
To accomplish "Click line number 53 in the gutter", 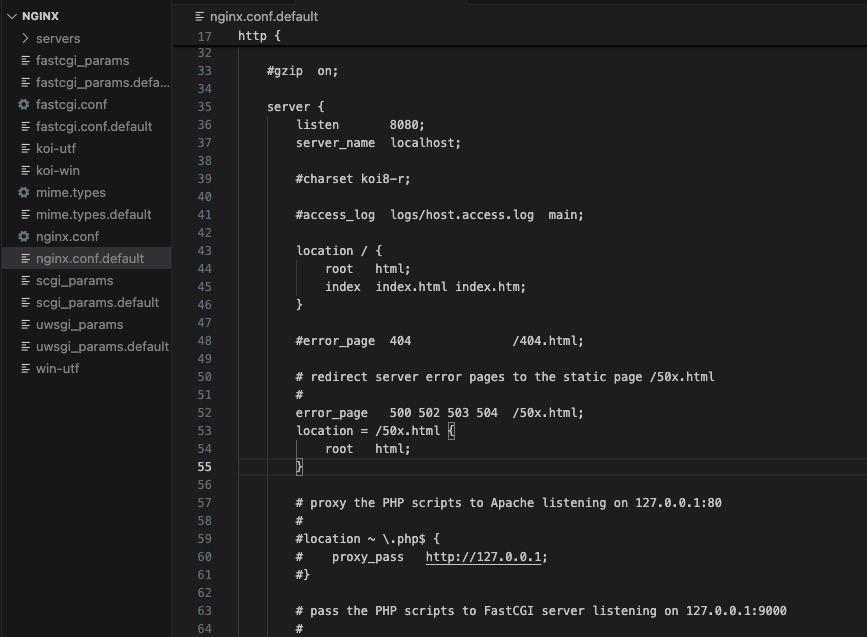I will click(205, 431).
